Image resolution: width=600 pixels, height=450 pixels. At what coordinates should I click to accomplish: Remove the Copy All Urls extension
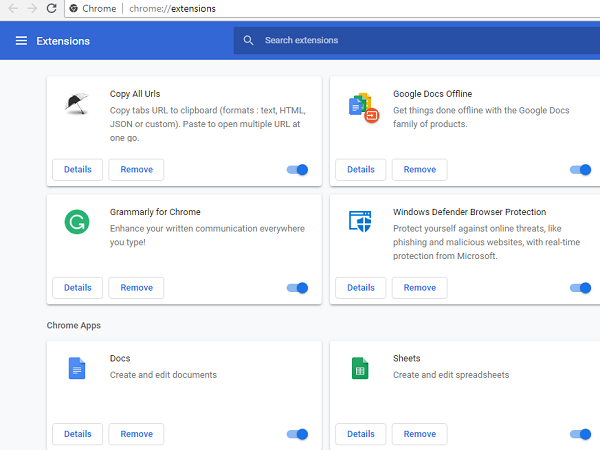click(x=136, y=170)
